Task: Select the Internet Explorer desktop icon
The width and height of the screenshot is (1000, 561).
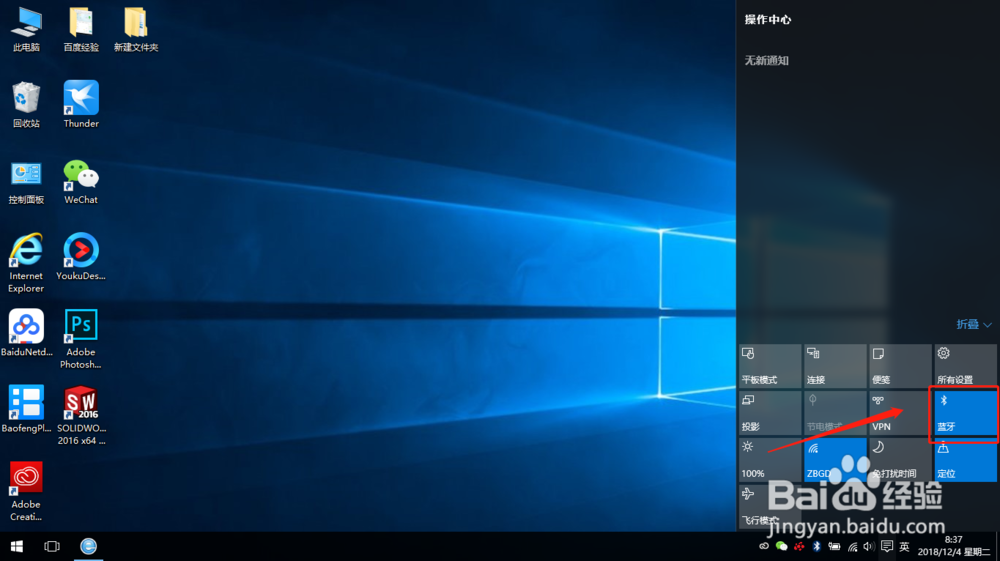Action: click(26, 263)
